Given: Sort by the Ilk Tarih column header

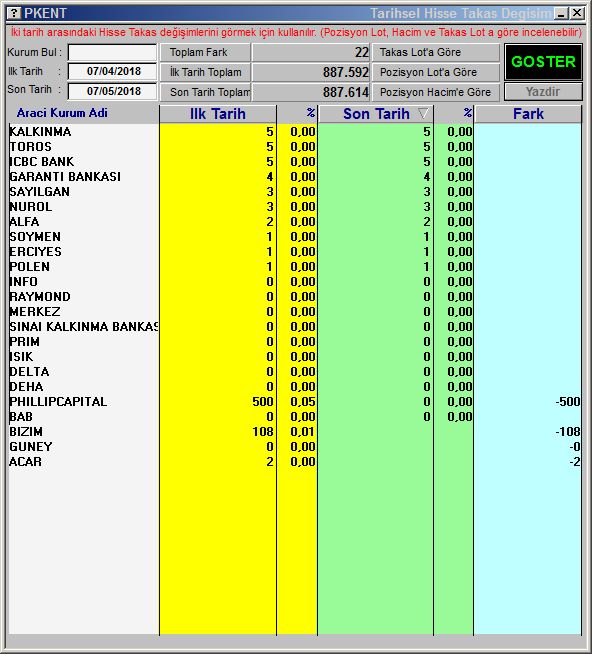Looking at the screenshot, I should (x=218, y=114).
